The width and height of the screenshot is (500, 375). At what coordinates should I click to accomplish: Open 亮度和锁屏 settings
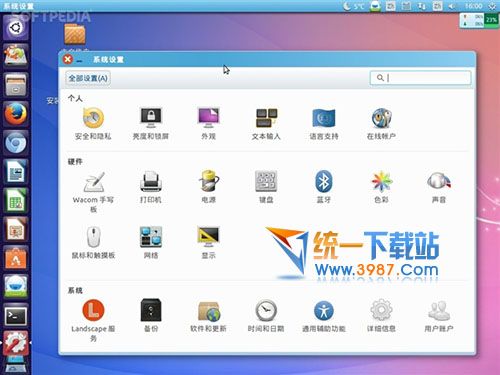pyautogui.click(x=151, y=123)
